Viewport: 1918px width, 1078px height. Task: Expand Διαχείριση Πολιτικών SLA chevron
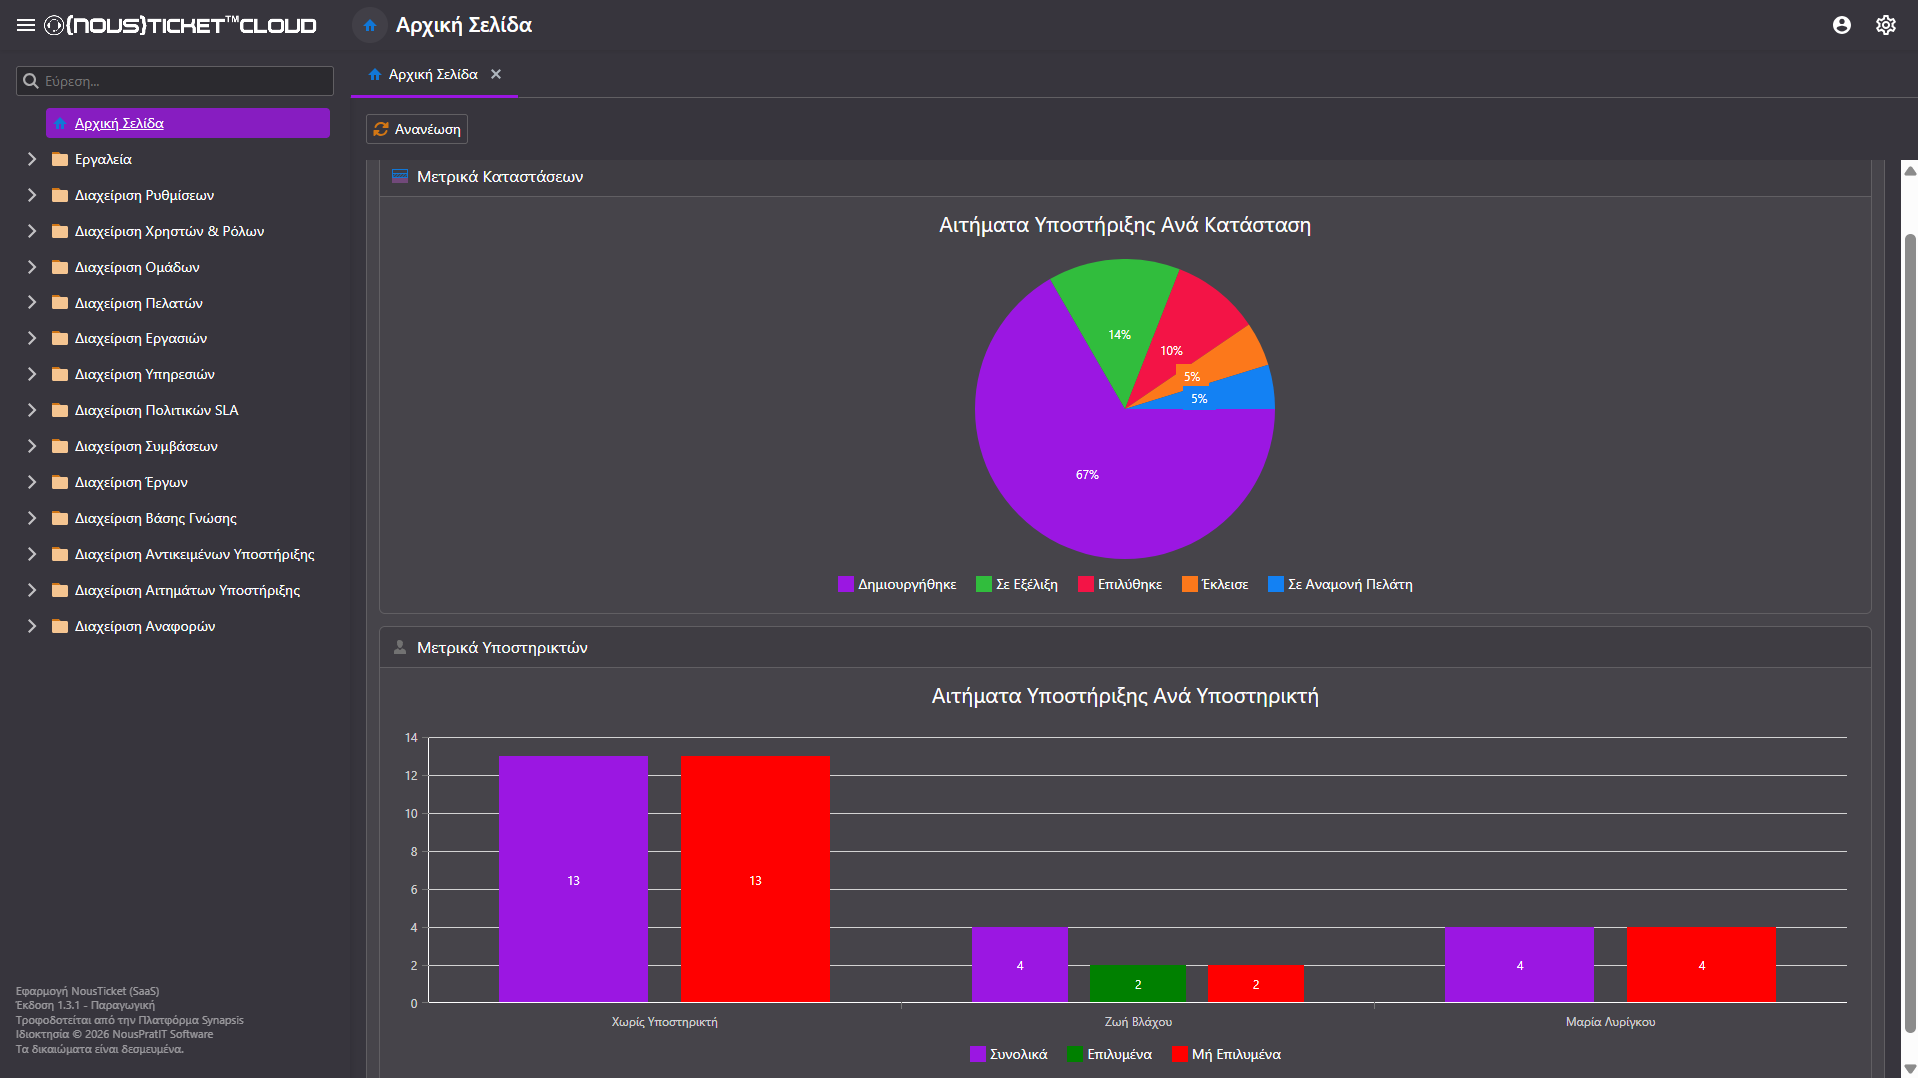32,410
